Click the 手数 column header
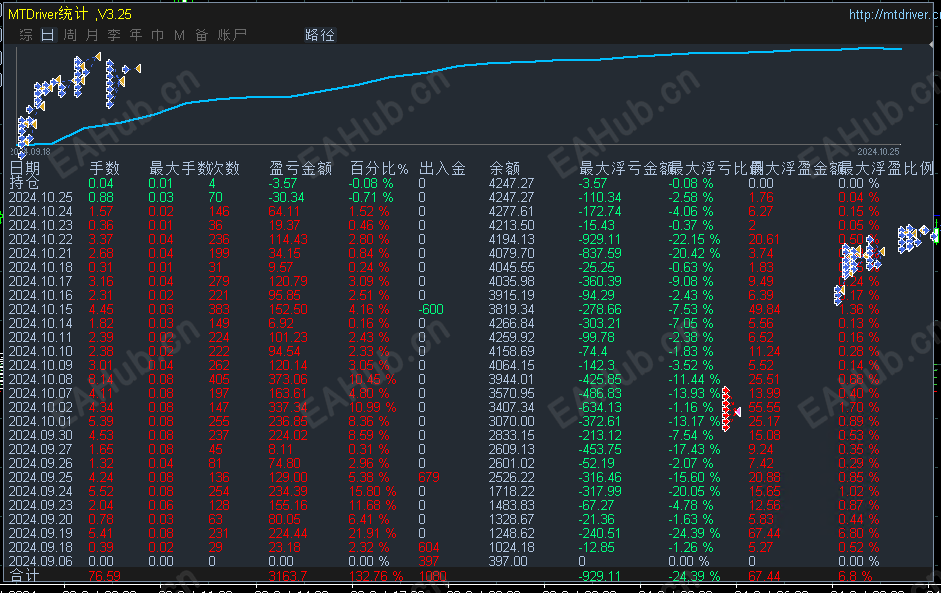 104,168
